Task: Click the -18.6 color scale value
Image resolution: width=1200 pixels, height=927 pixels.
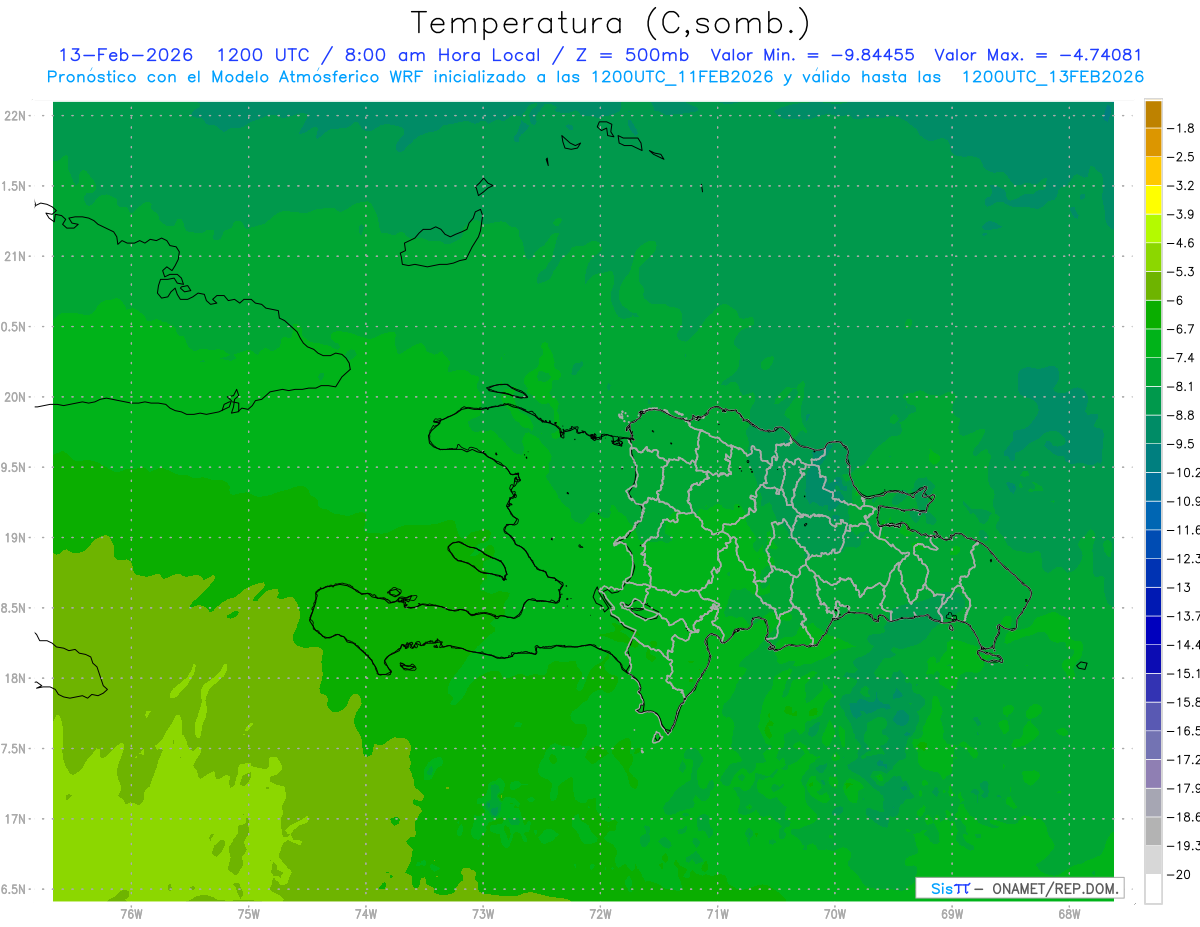Action: click(1184, 817)
